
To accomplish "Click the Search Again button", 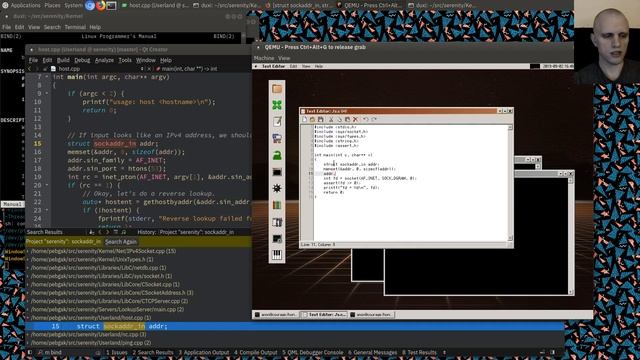I will tap(121, 242).
